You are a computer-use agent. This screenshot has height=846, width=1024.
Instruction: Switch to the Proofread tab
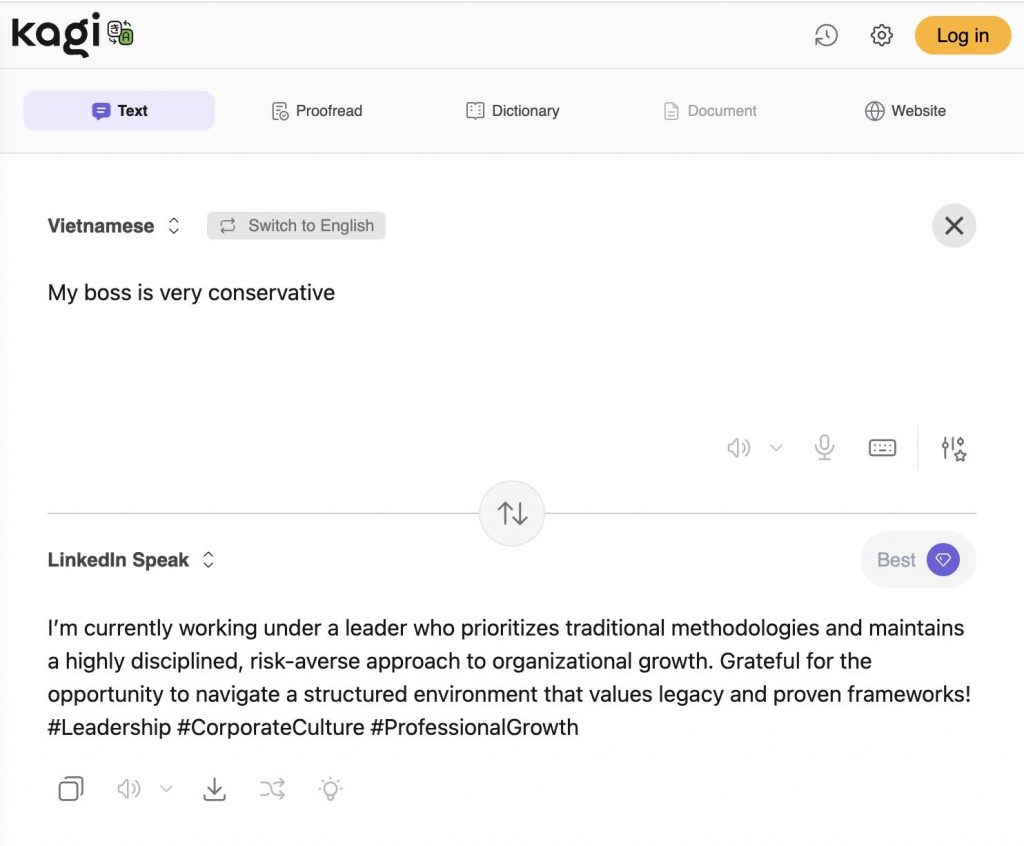[x=317, y=111]
